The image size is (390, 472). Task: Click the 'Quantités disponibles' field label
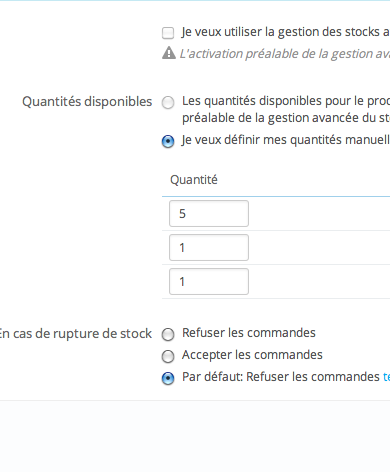tap(87, 102)
